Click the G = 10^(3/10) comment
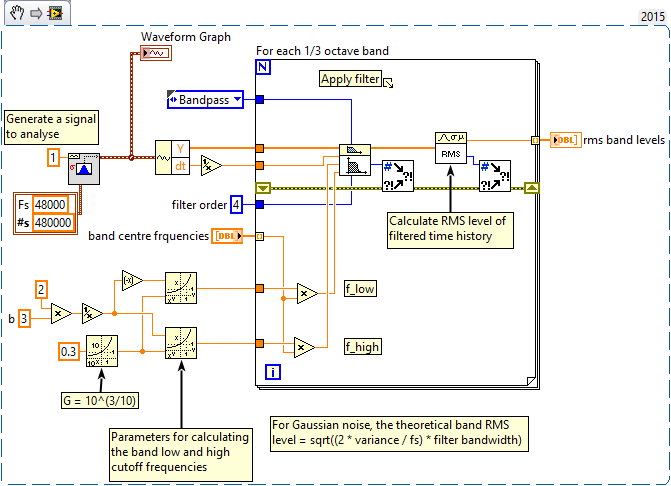The image size is (671, 486). [100, 400]
